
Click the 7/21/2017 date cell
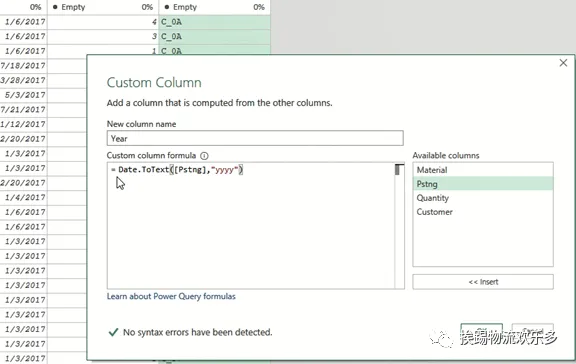point(24,110)
